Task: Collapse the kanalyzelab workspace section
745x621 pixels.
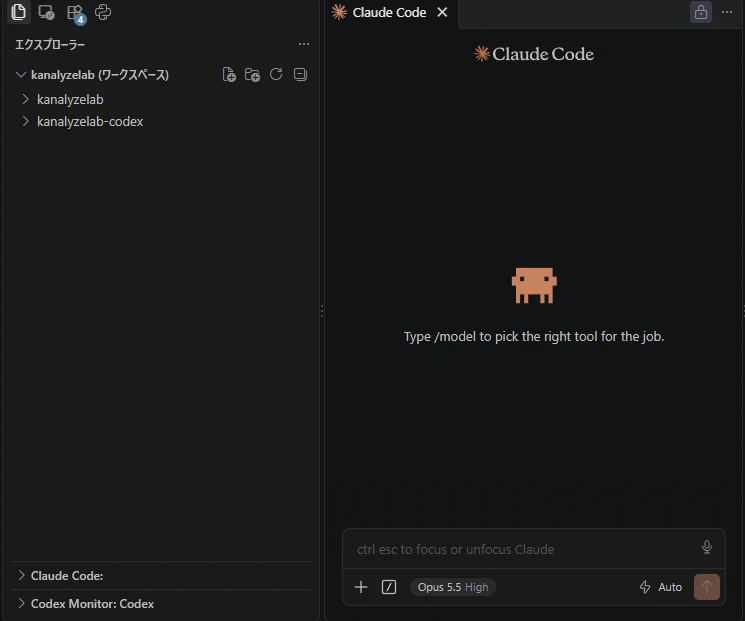Action: point(20,75)
